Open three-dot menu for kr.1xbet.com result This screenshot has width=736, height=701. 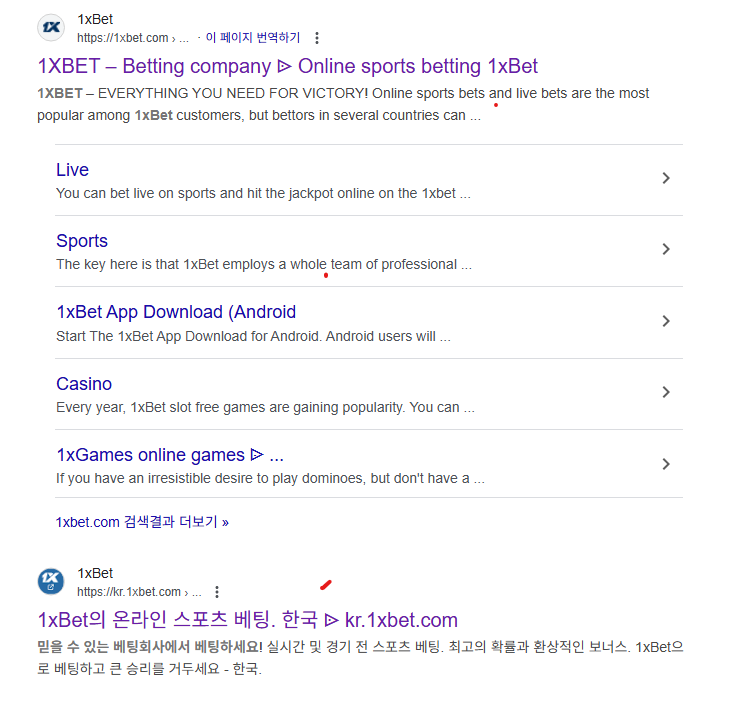pyautogui.click(x=217, y=592)
